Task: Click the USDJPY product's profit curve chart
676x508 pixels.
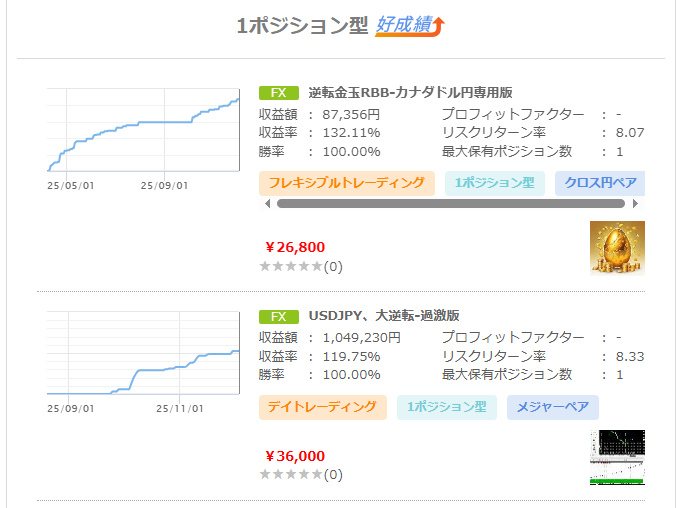Action: [x=143, y=354]
